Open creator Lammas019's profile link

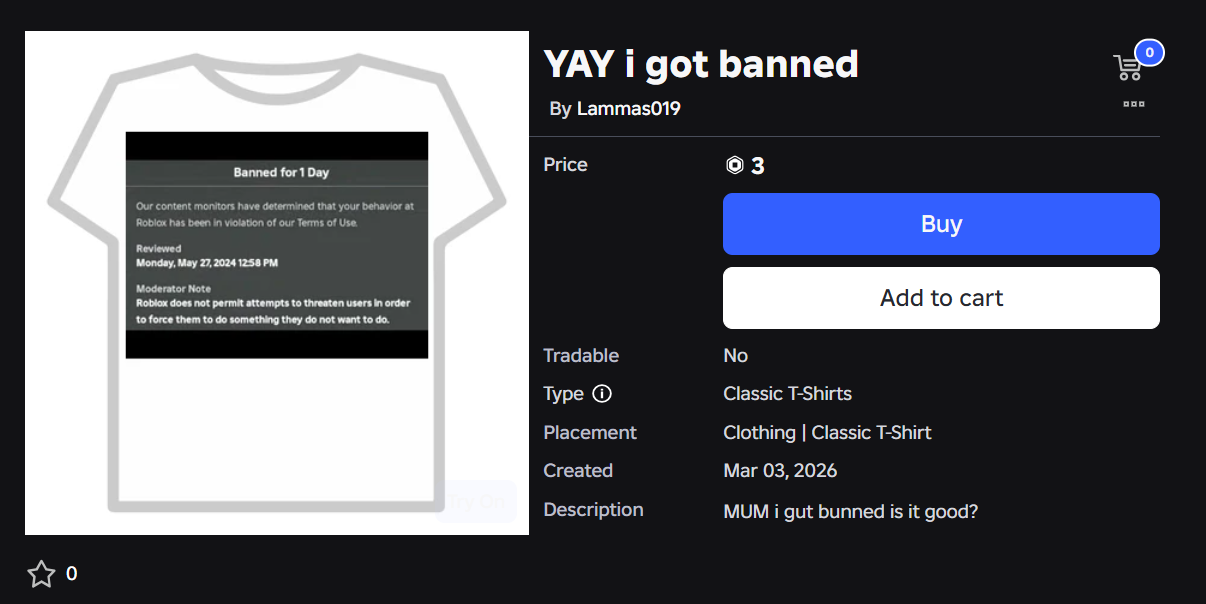[x=628, y=109]
